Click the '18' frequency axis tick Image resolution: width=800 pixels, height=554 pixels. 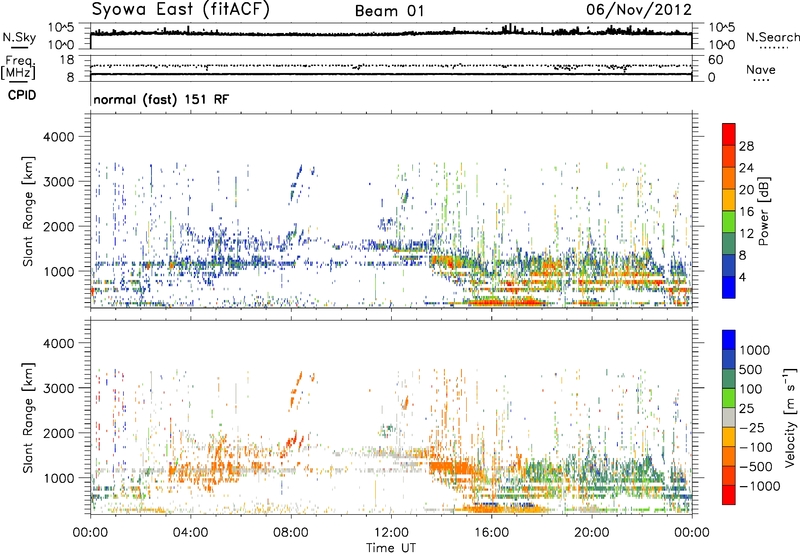tap(67, 60)
